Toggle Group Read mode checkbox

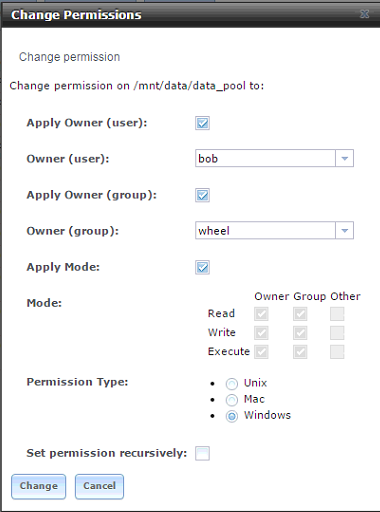(x=300, y=314)
